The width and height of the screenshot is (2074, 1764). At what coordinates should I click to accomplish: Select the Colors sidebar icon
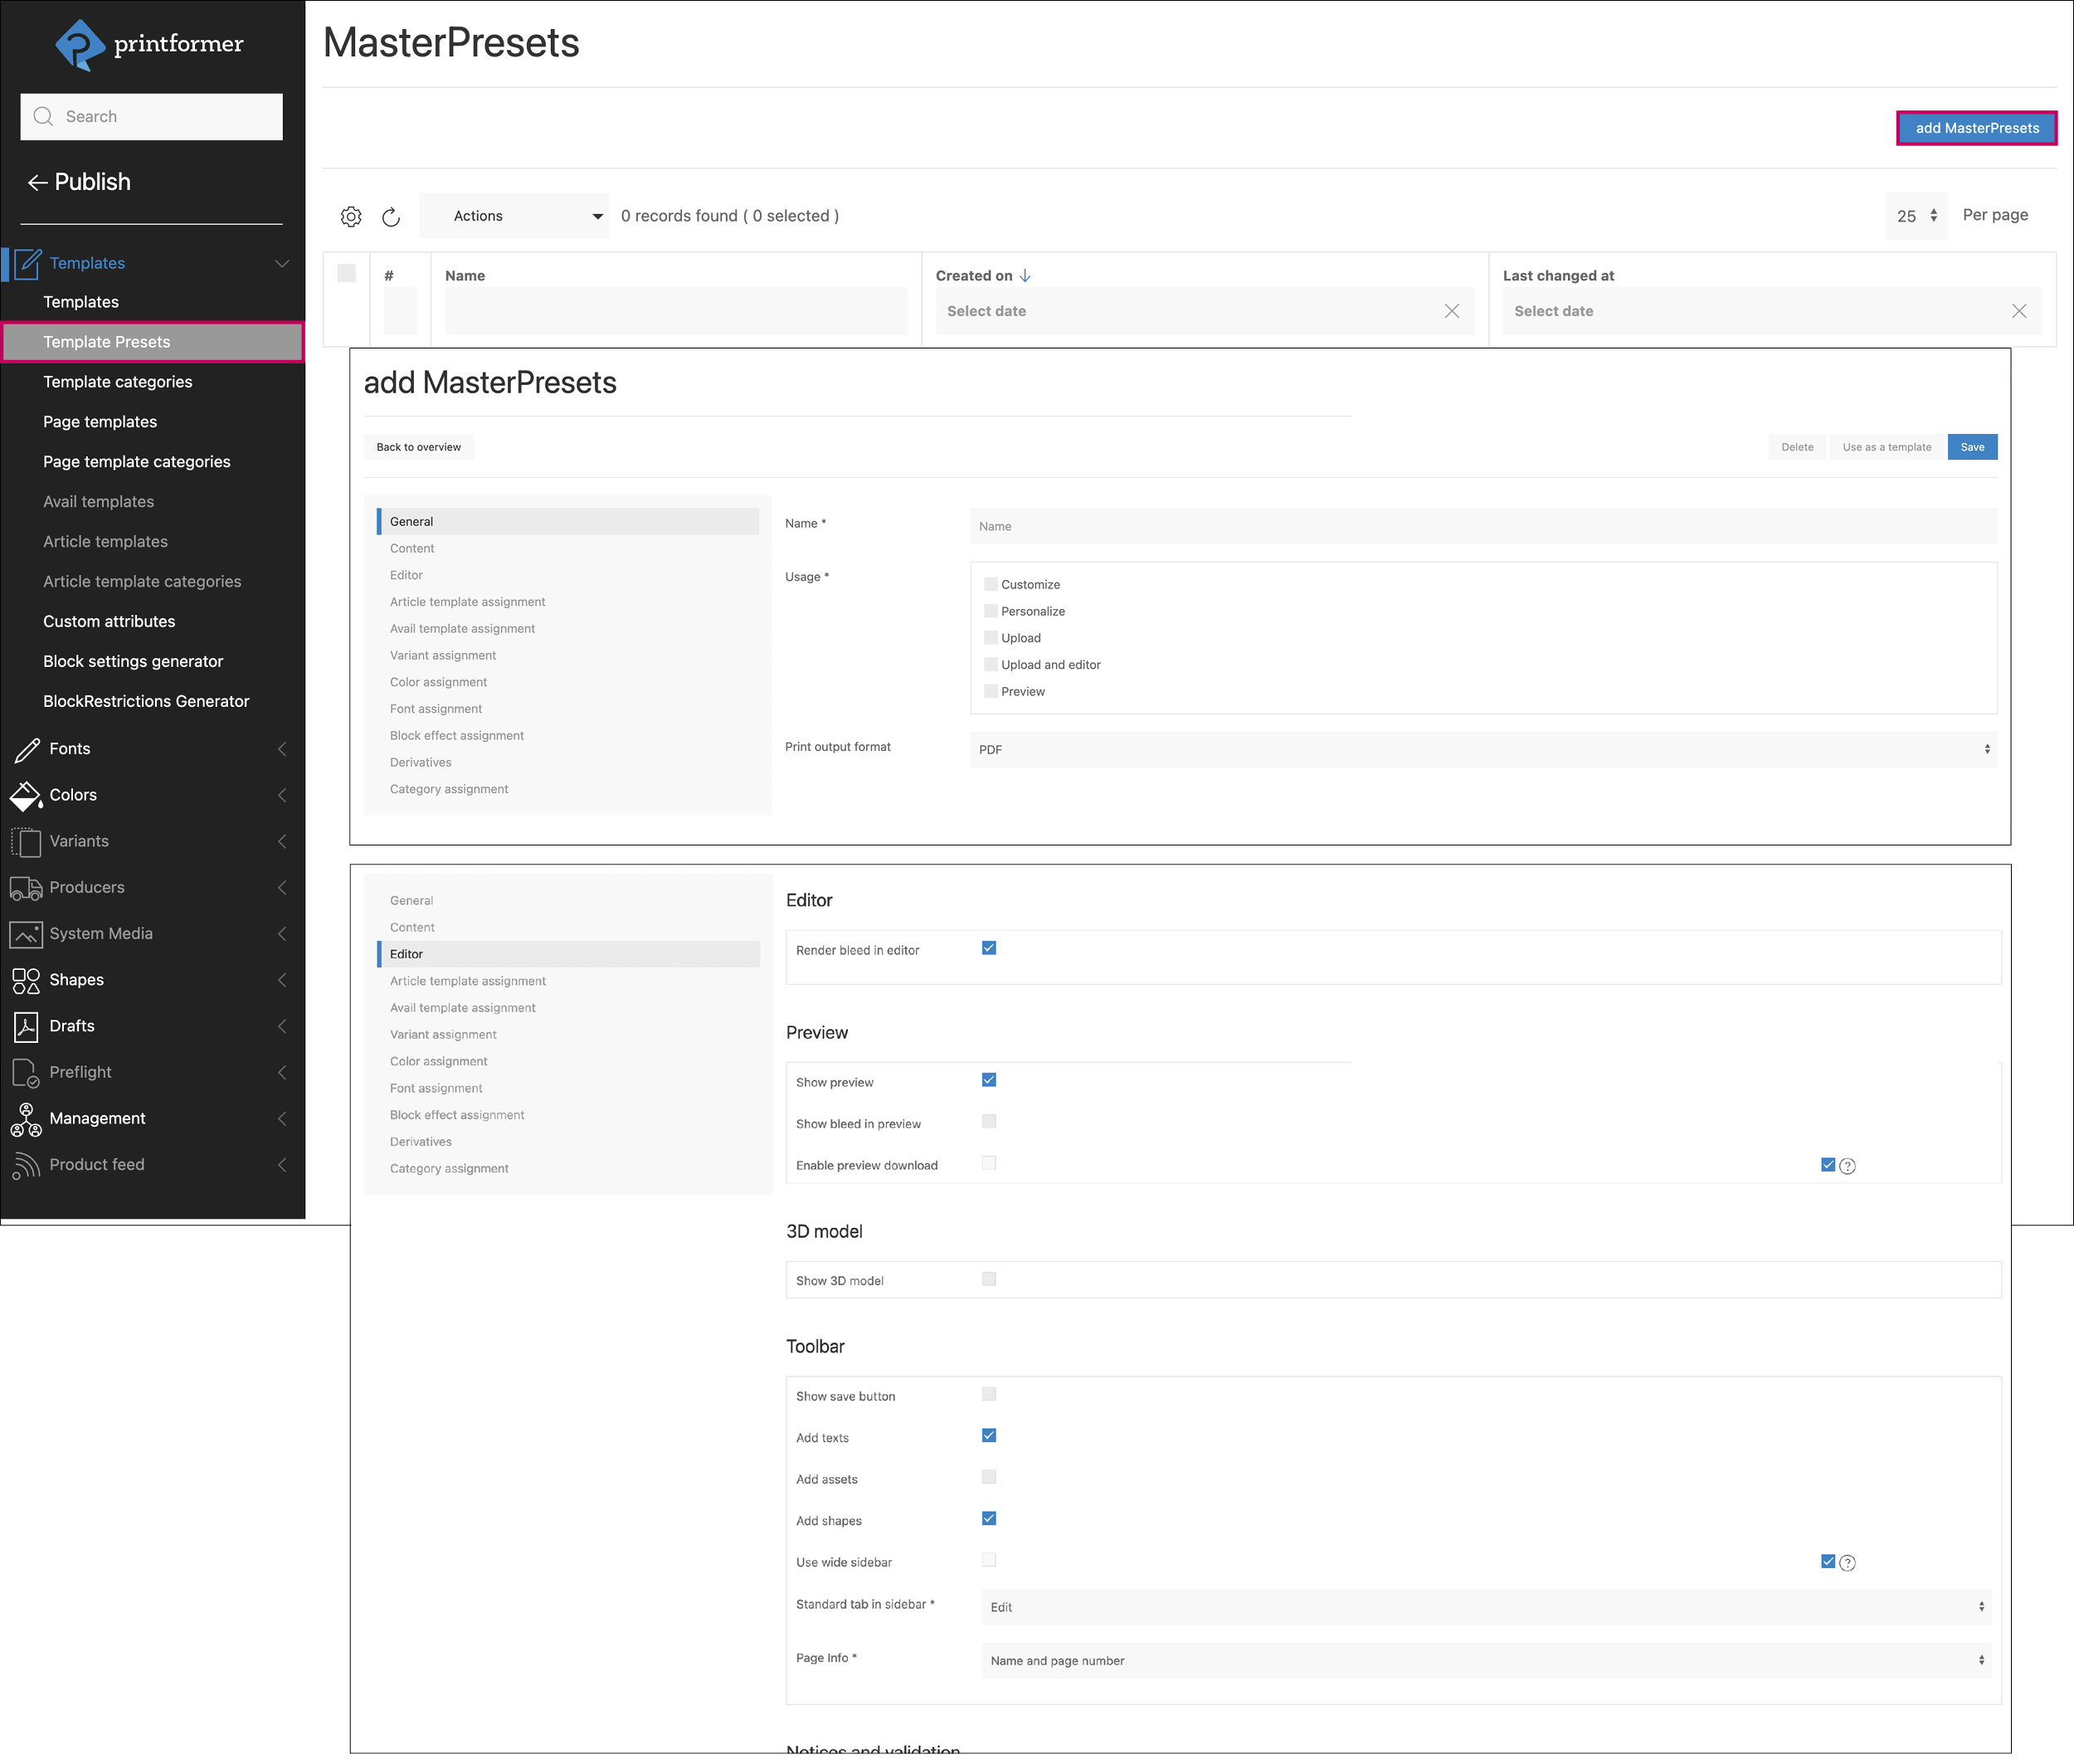click(26, 795)
